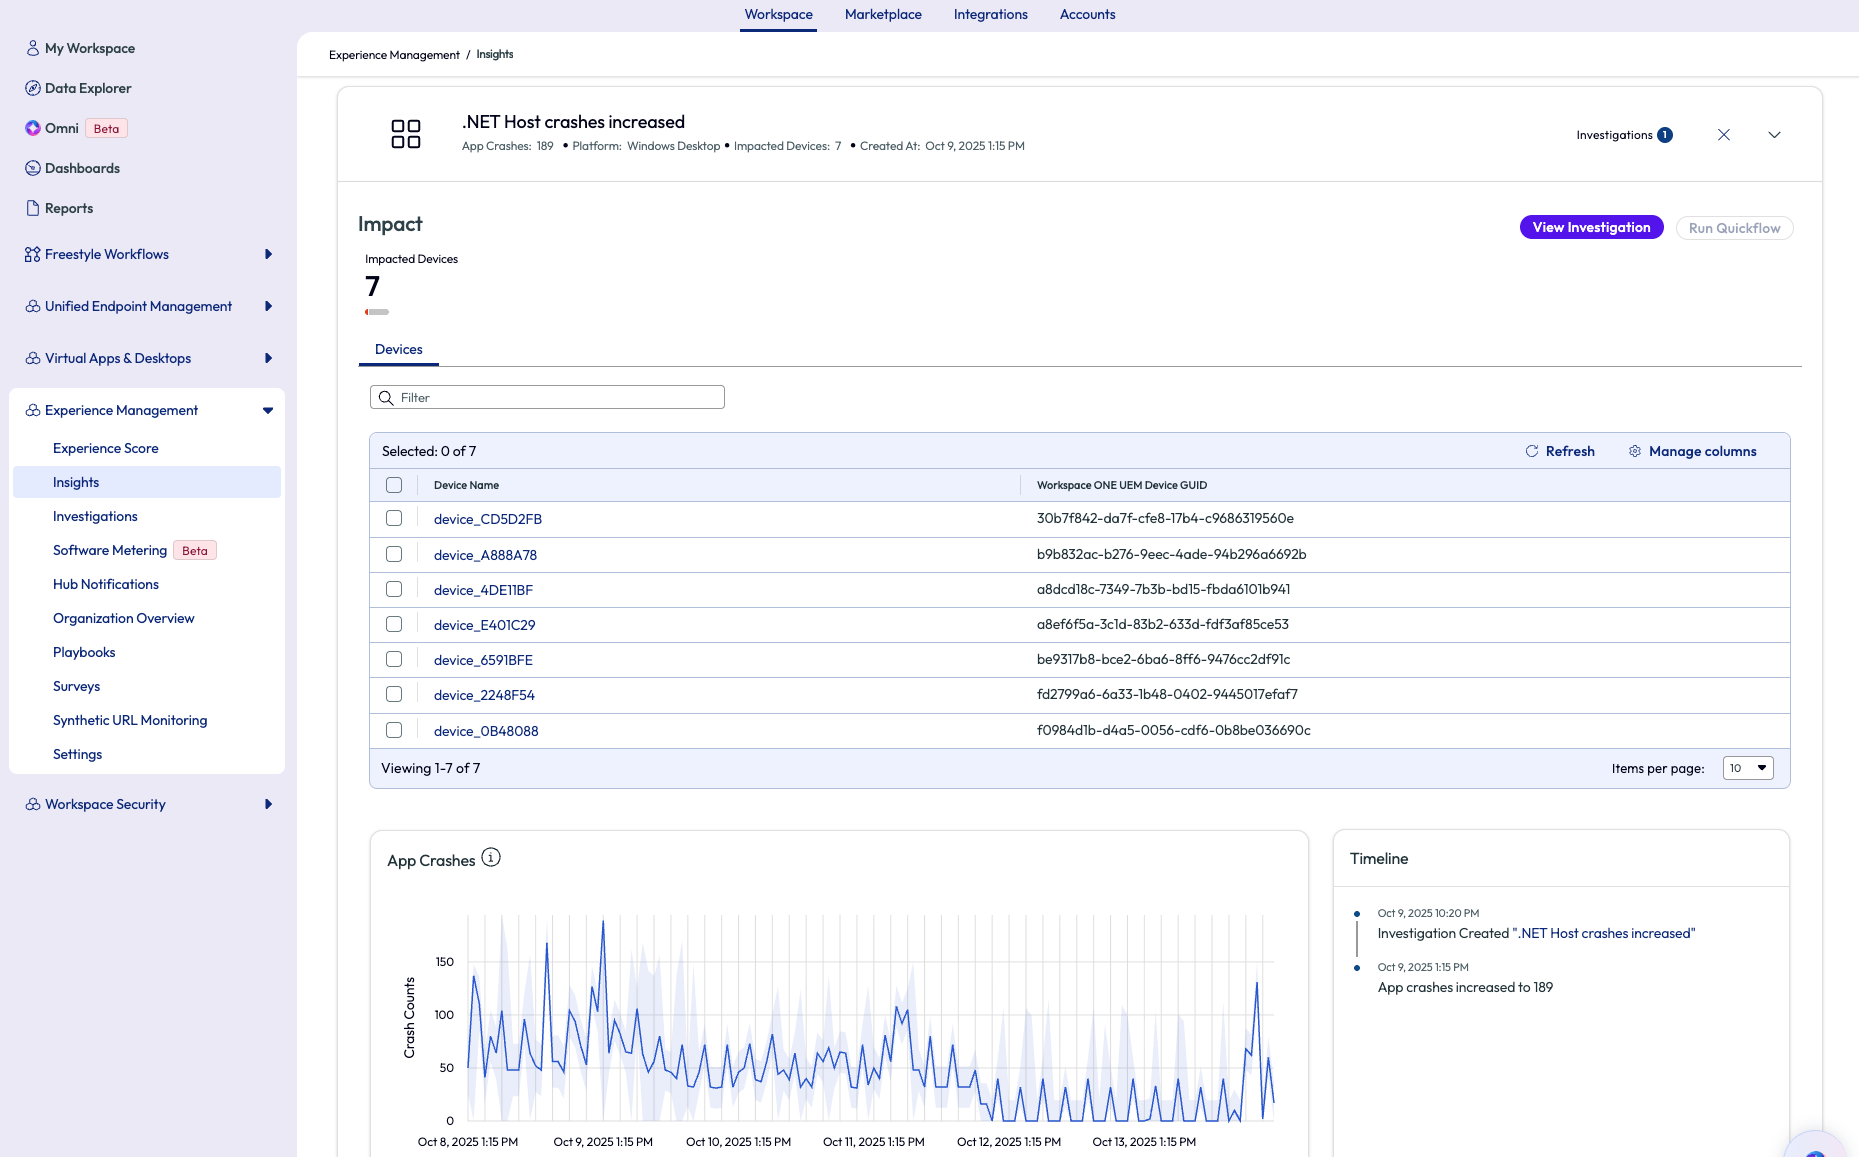1859x1157 pixels.
Task: Close the insight panel with X icon
Action: click(x=1724, y=135)
